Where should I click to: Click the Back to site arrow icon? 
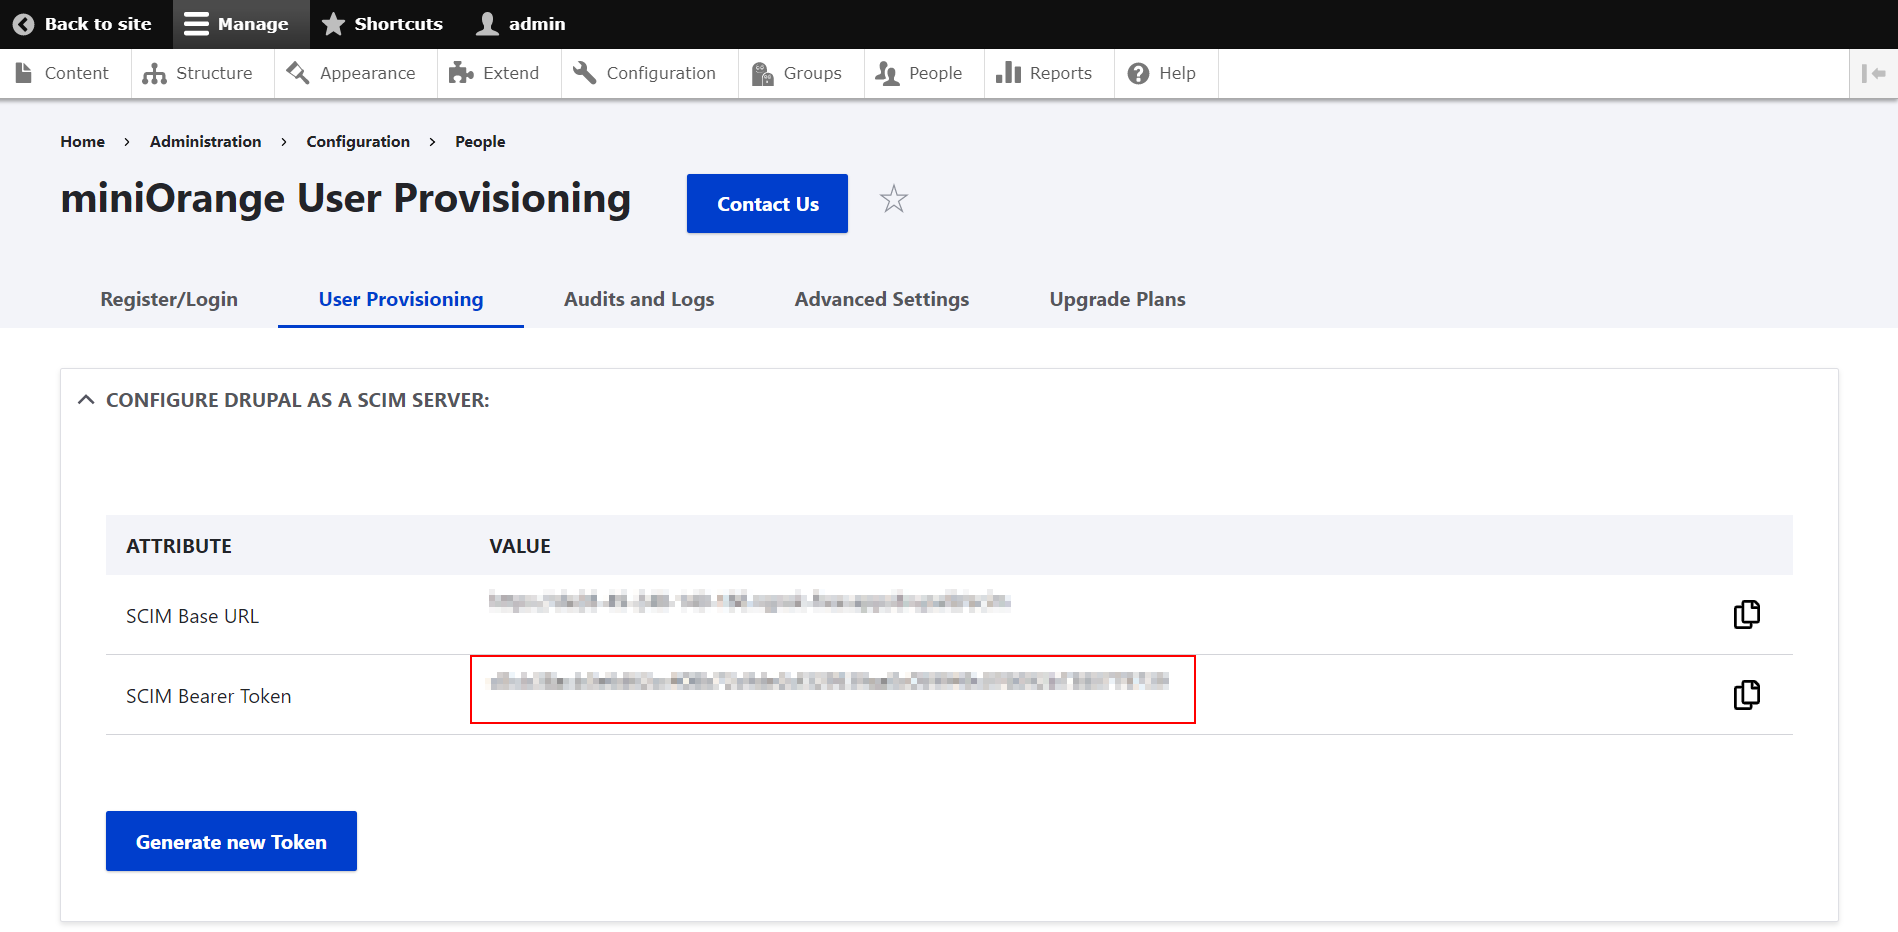[x=24, y=24]
